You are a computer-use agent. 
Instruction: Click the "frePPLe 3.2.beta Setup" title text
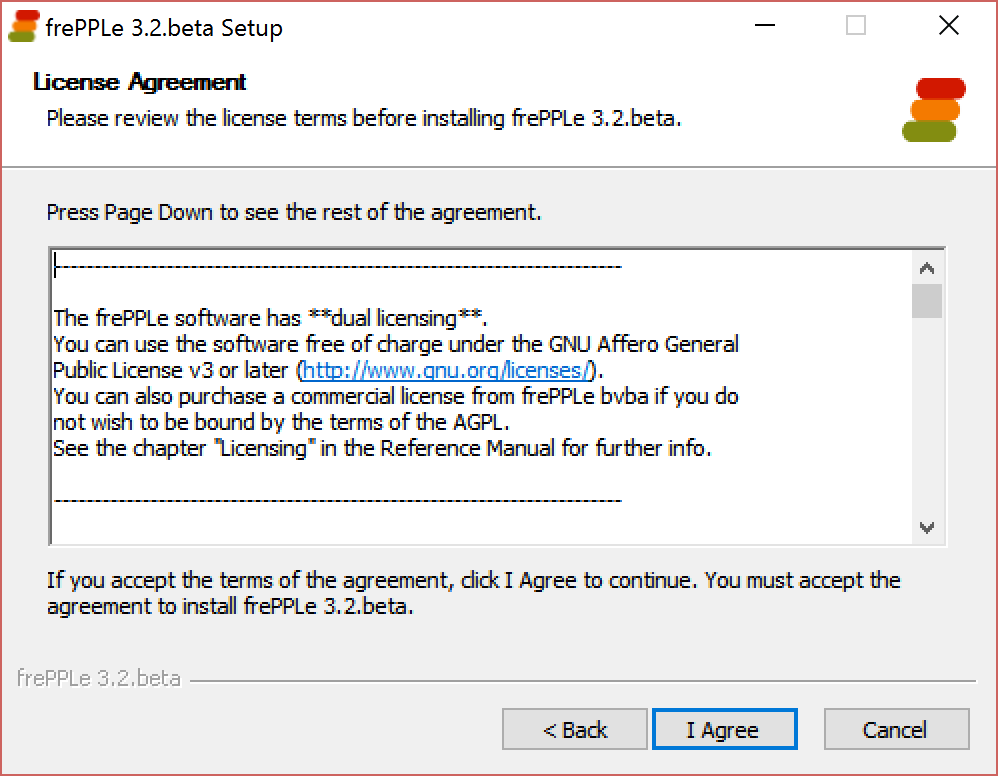(164, 28)
